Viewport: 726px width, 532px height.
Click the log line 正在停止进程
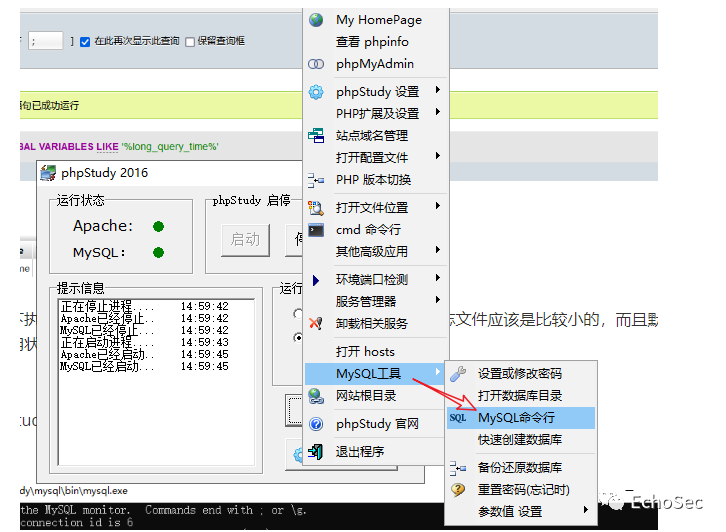point(144,307)
